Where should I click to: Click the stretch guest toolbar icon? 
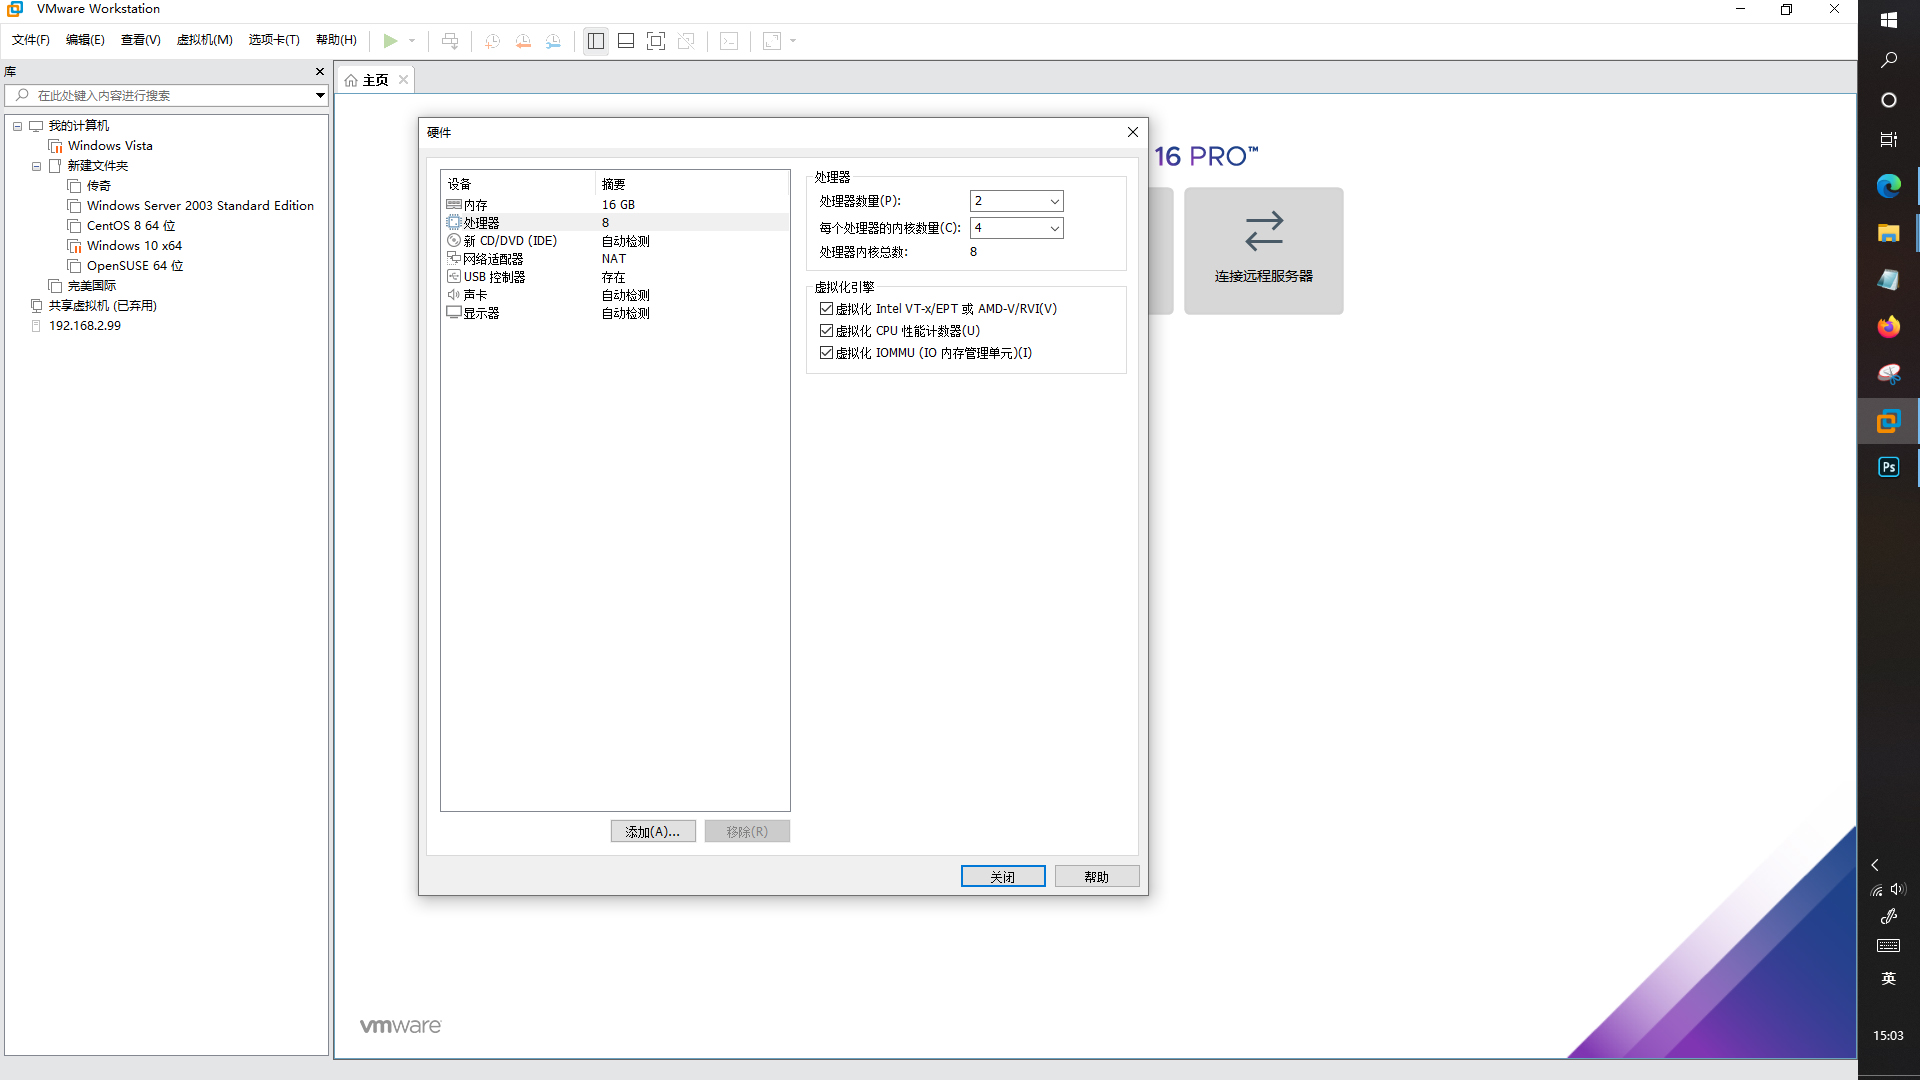point(772,41)
